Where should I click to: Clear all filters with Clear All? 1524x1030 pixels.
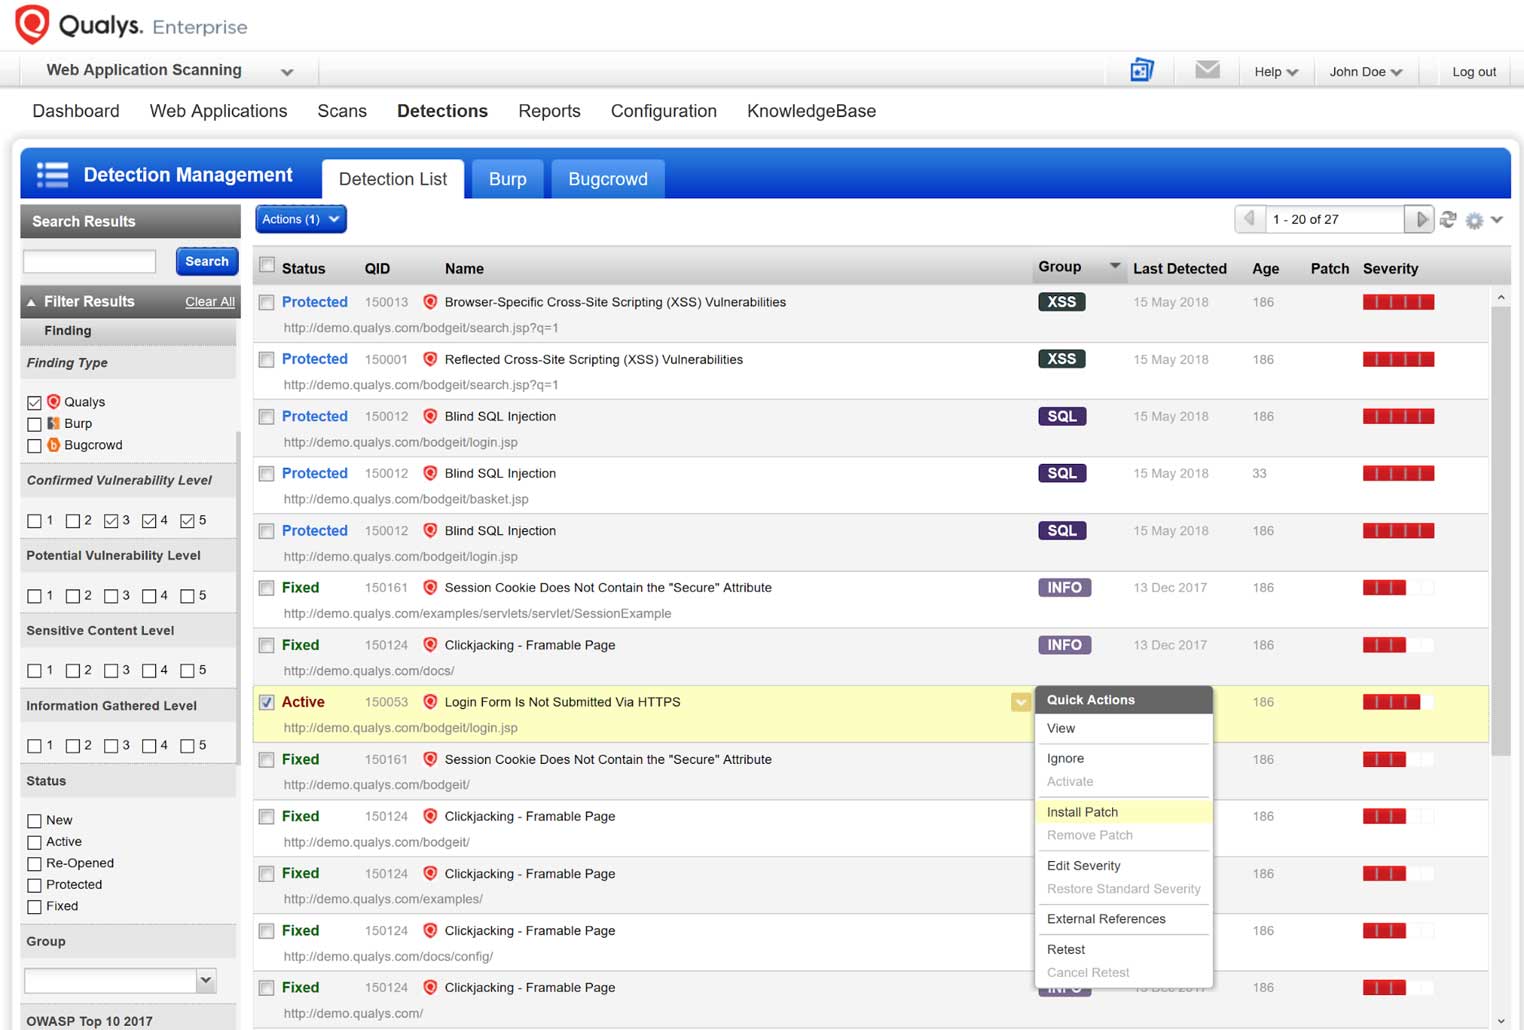tap(209, 301)
